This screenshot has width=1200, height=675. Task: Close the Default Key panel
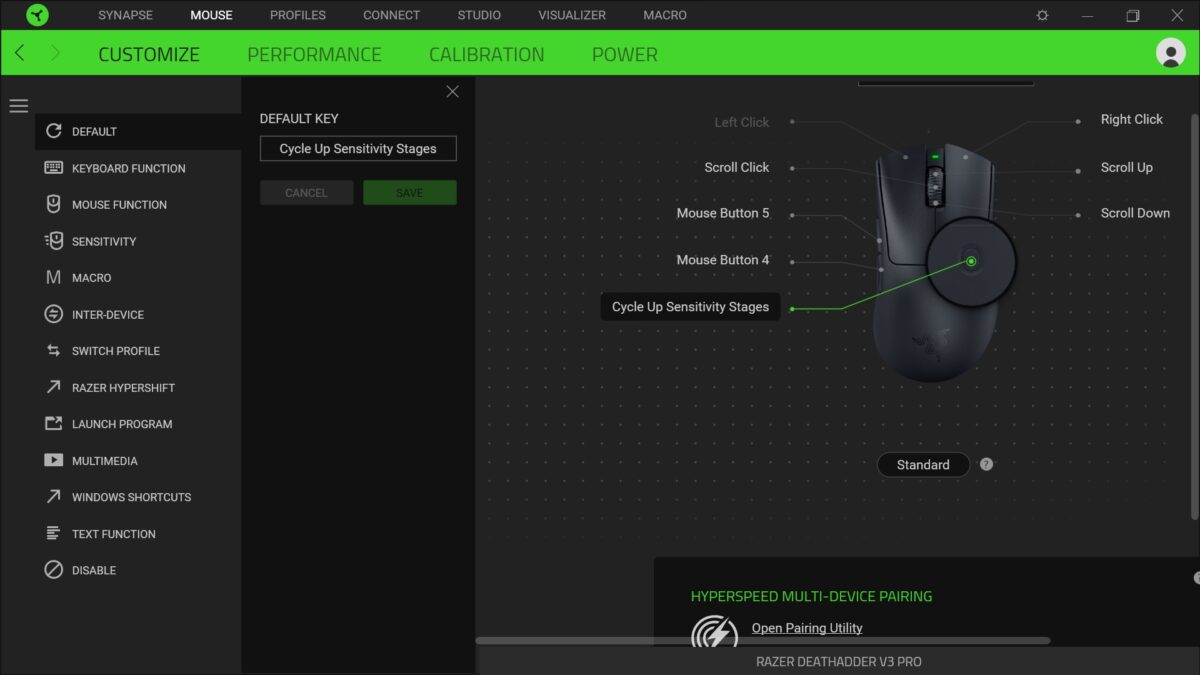pyautogui.click(x=452, y=91)
